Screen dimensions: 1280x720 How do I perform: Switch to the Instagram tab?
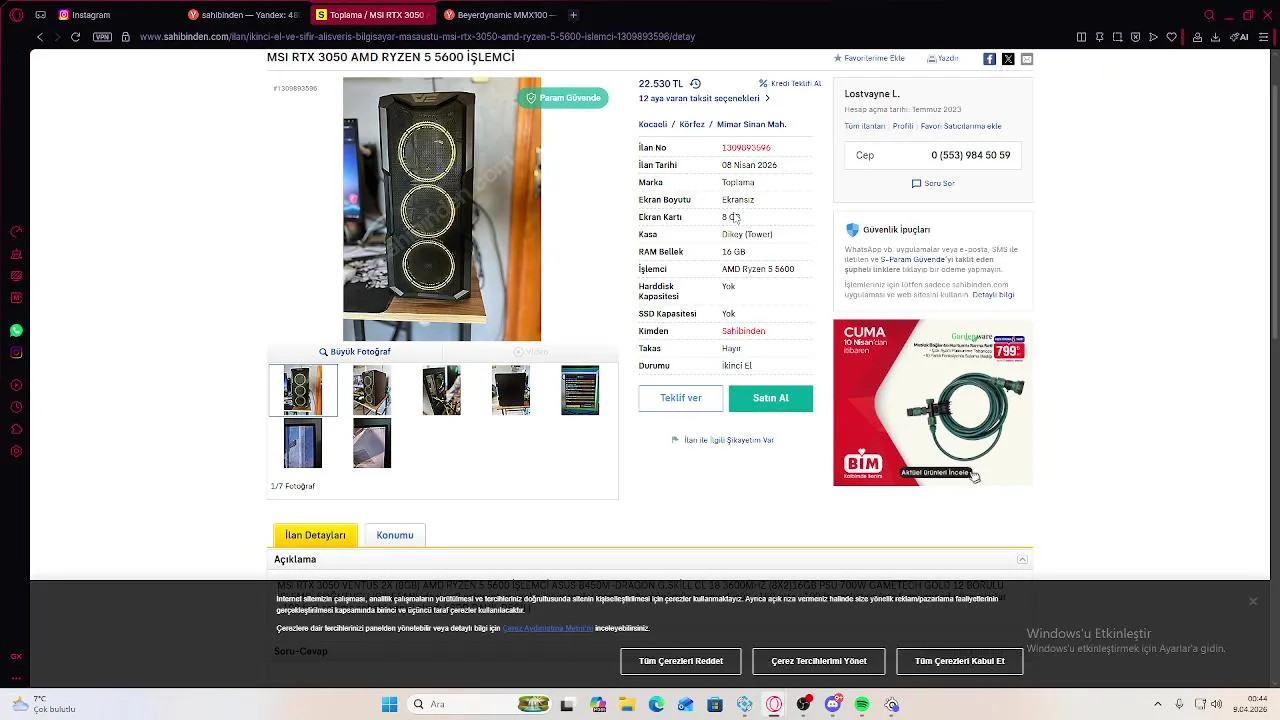[x=116, y=15]
